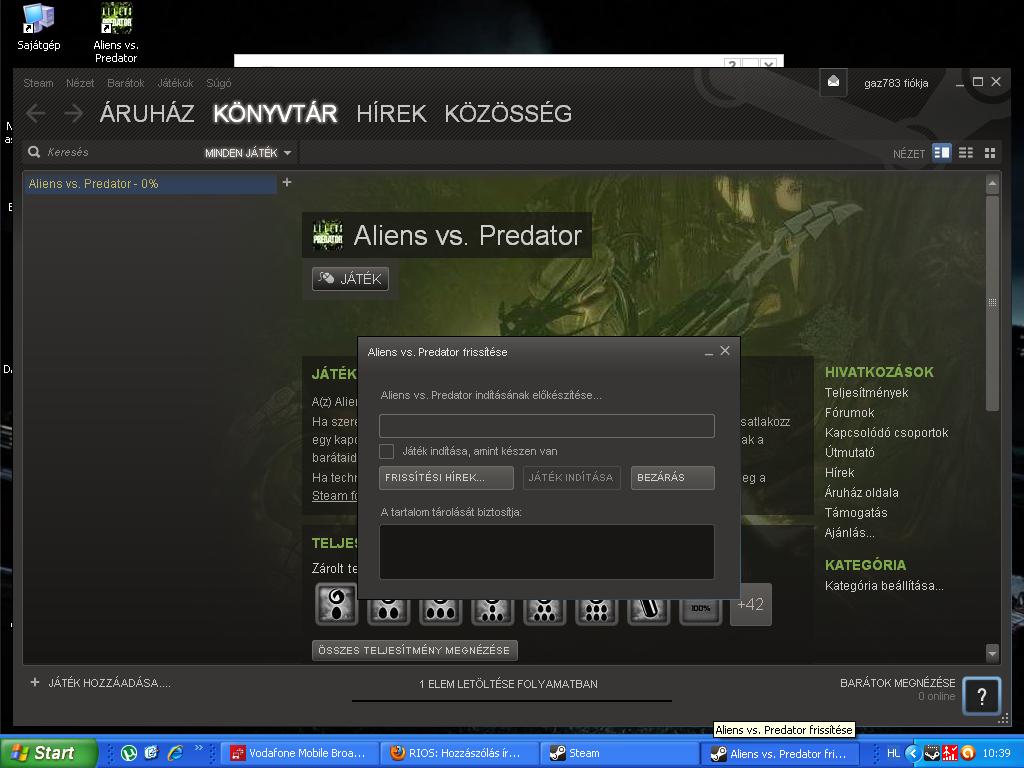Open the Barátok menu
Viewport: 1024px width, 768px height.
pyautogui.click(x=125, y=83)
